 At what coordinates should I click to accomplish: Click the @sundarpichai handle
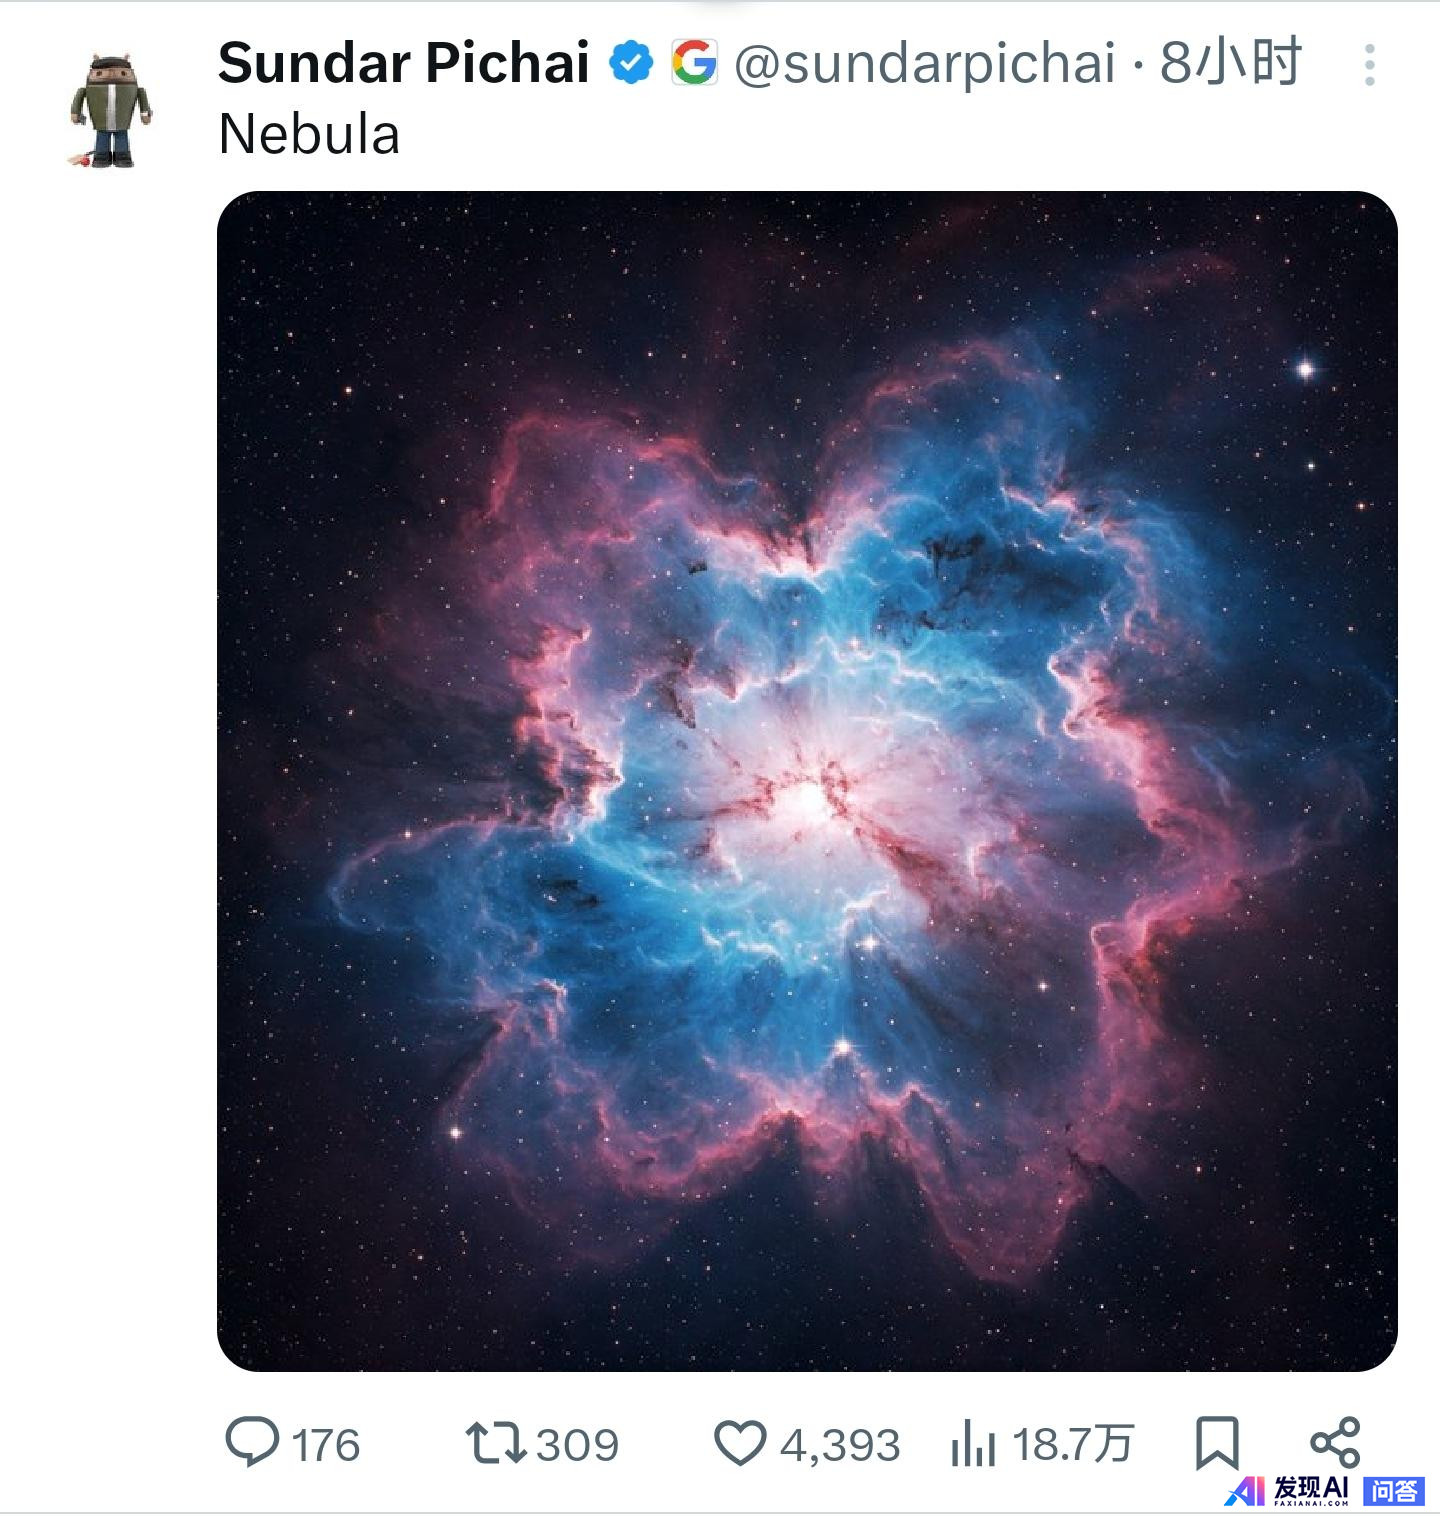925,64
